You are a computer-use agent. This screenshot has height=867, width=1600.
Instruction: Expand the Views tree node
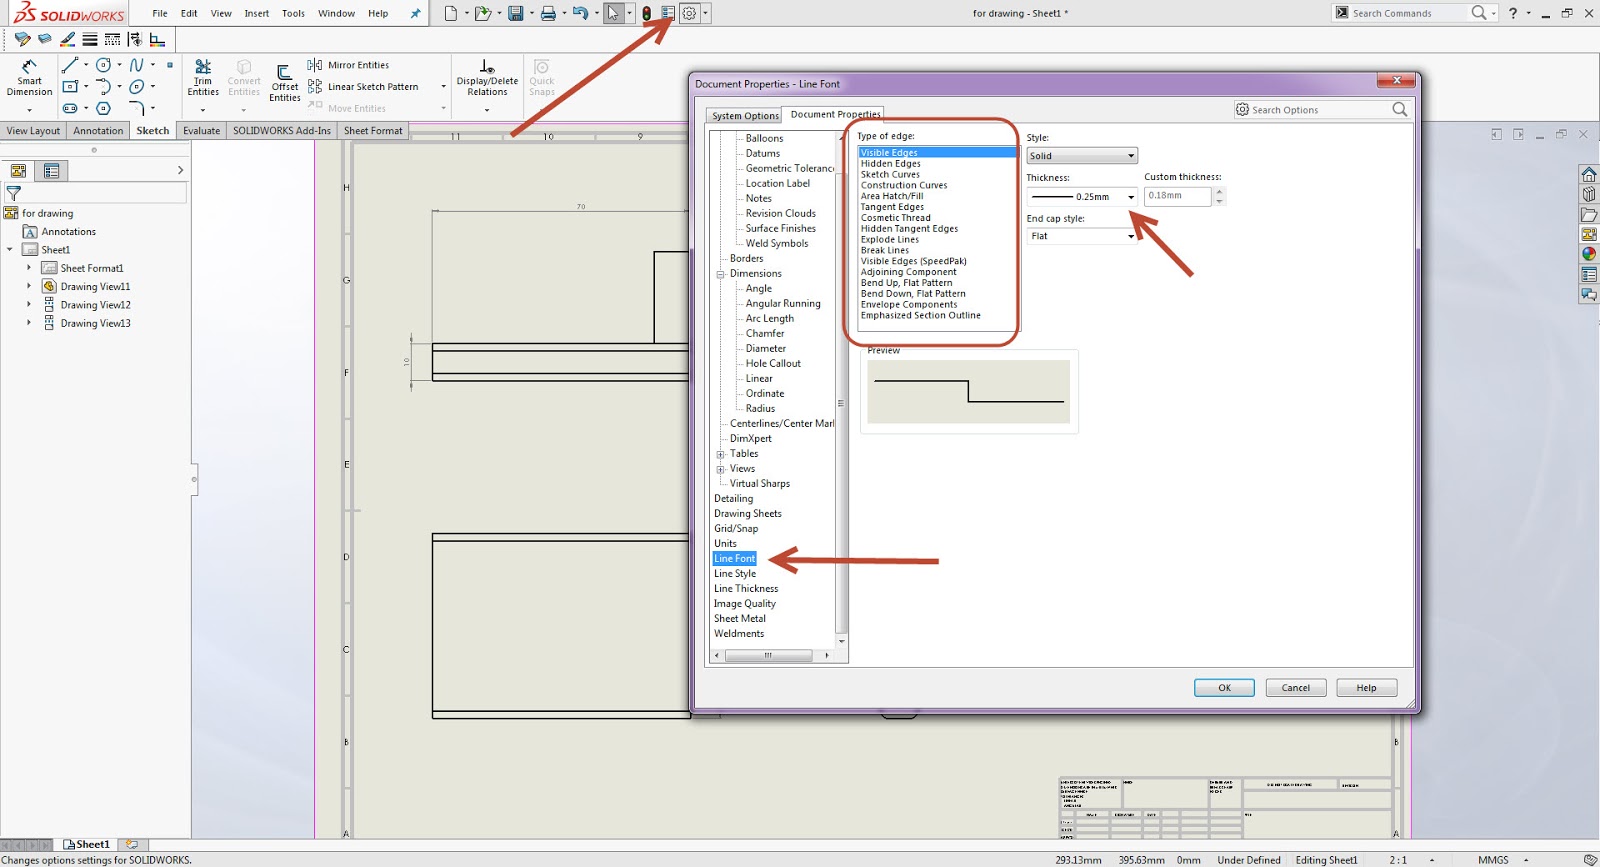720,469
